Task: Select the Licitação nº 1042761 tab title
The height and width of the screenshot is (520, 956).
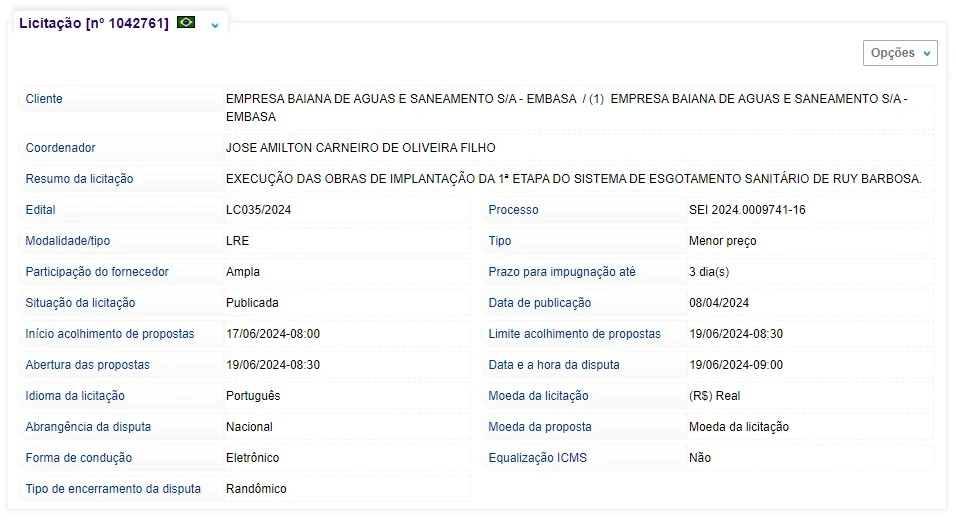Action: pos(94,23)
